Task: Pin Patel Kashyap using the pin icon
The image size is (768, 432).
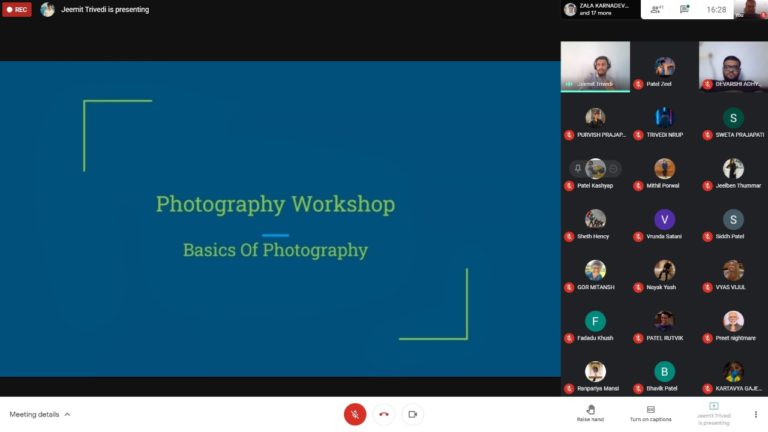Action: pyautogui.click(x=577, y=168)
